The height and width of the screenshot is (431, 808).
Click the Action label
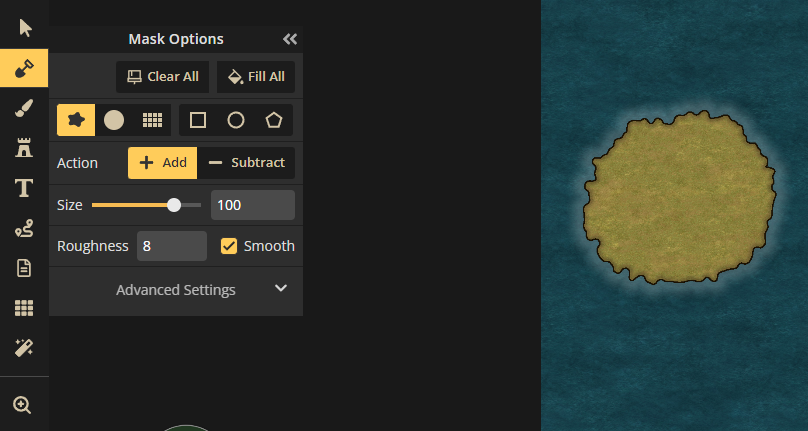[x=77, y=163]
